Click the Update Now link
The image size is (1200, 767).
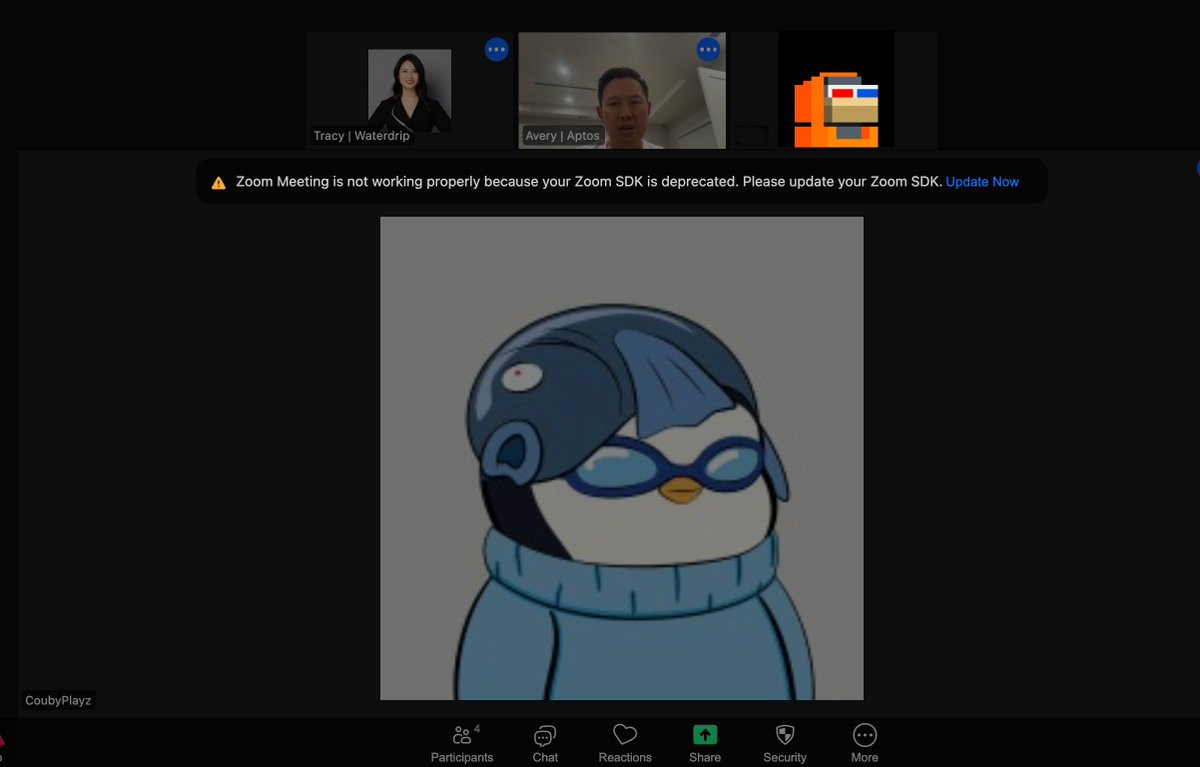click(982, 182)
